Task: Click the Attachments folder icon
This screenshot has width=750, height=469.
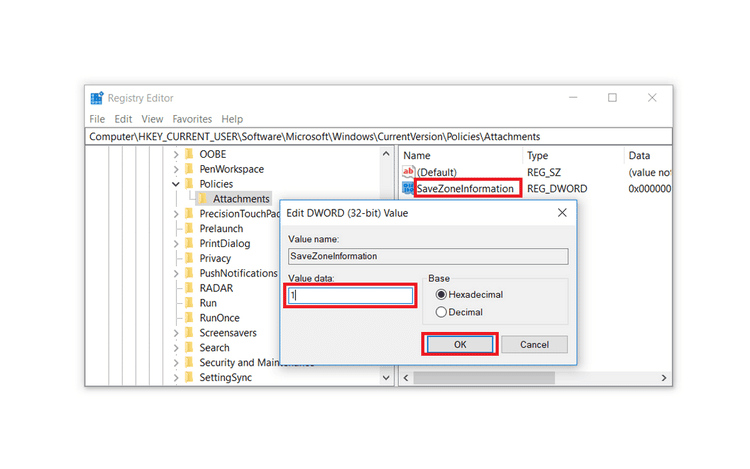Action: pyautogui.click(x=203, y=198)
